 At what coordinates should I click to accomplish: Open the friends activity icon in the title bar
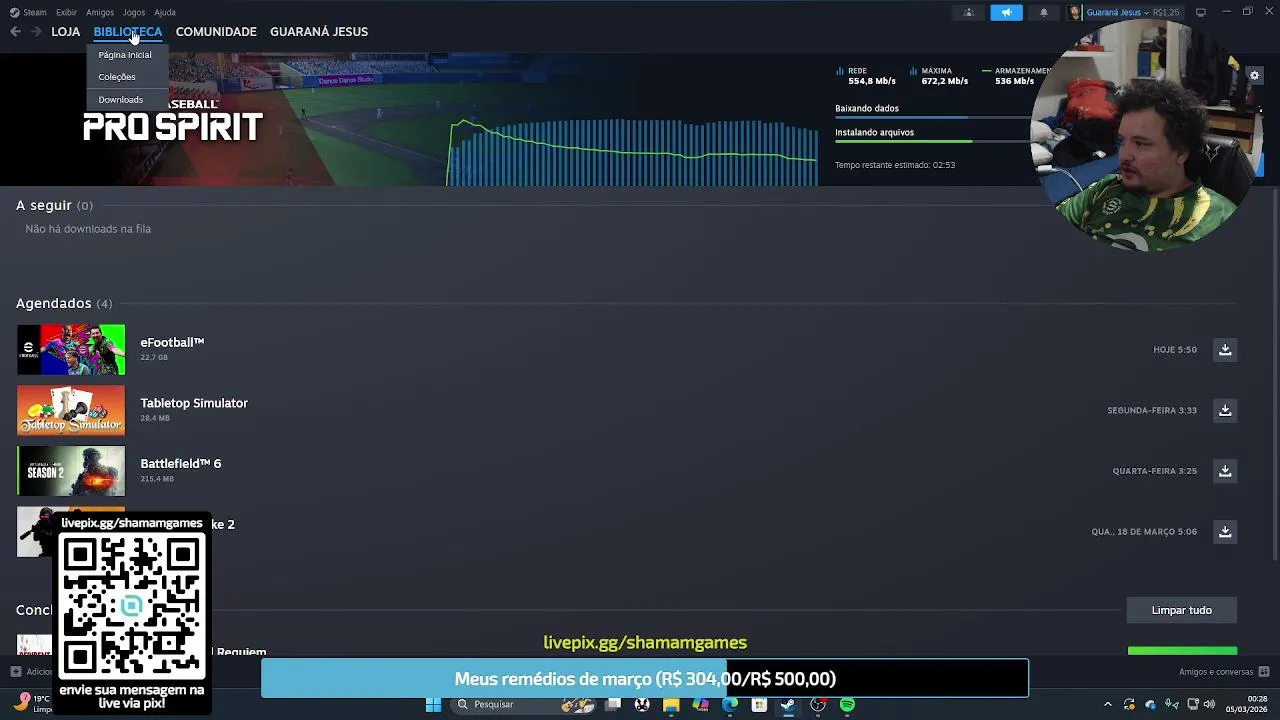pos(968,12)
